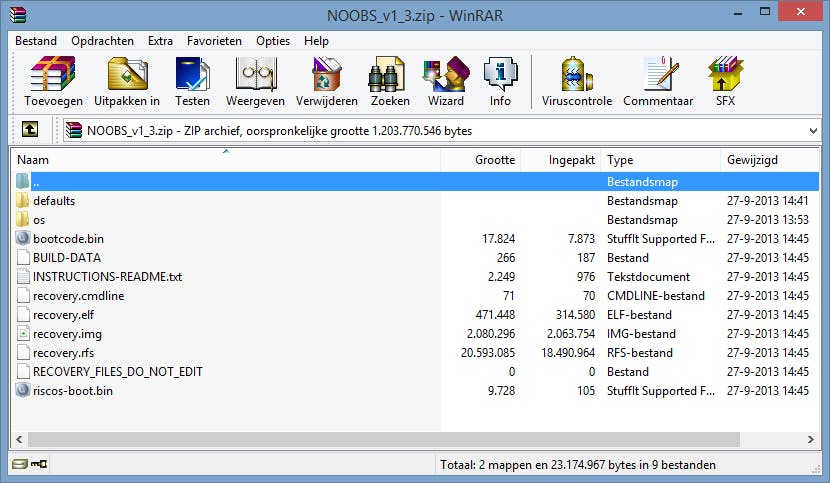Viewport: 830px width, 483px height.
Task: Expand the archive path dropdown arrow
Action: pos(813,131)
